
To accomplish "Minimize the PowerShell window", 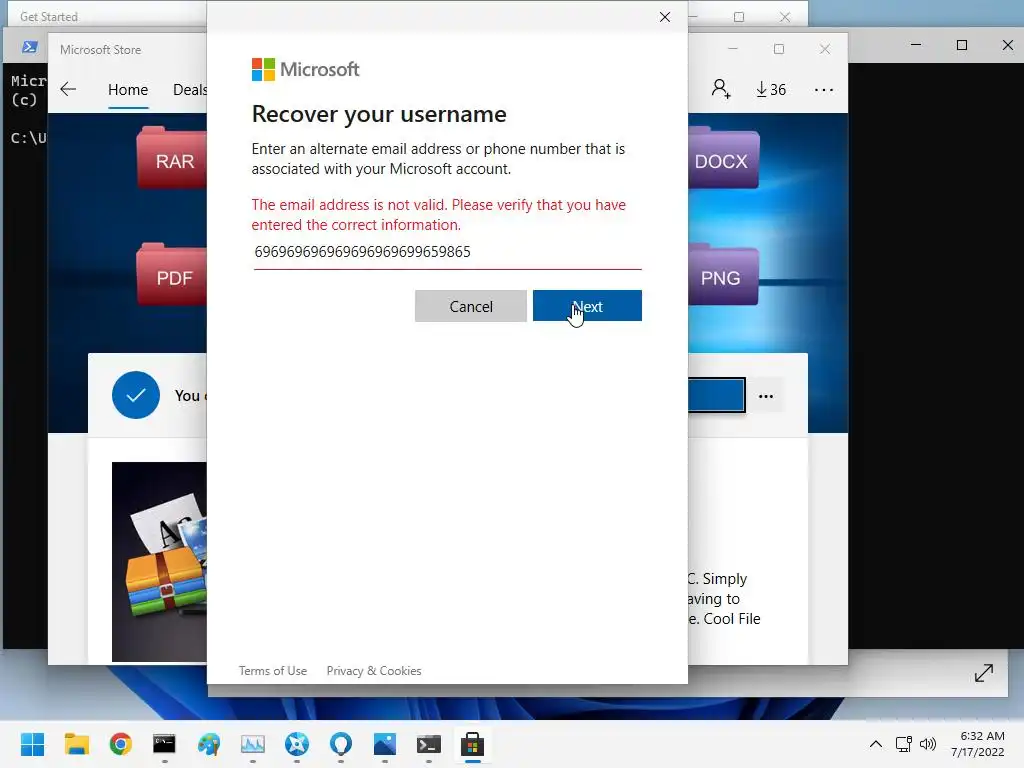I will click(916, 45).
